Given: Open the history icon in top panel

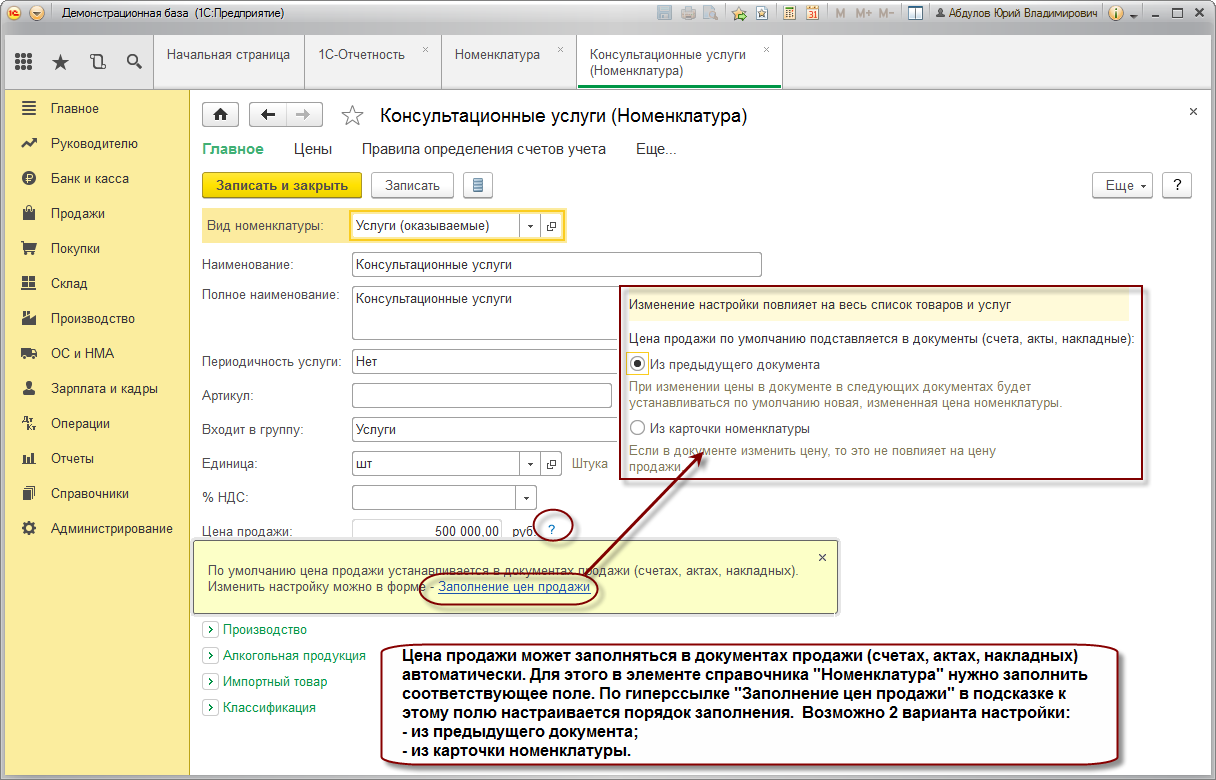Looking at the screenshot, I should pos(97,62).
